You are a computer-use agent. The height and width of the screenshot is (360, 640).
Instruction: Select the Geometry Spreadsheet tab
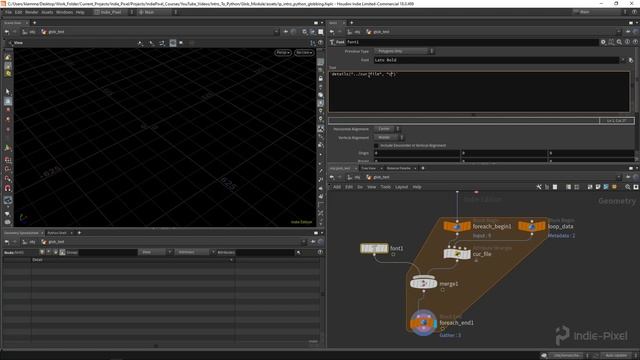click(21, 233)
